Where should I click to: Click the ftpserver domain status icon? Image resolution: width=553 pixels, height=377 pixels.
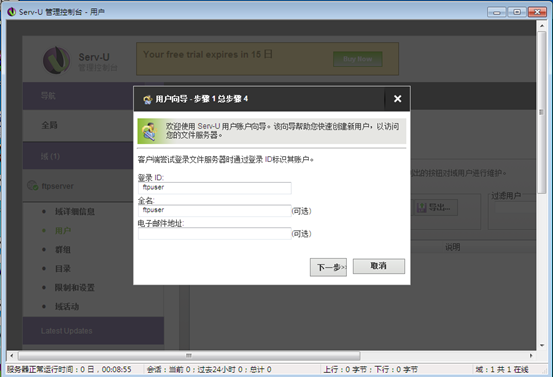pyautogui.click(x=32, y=186)
